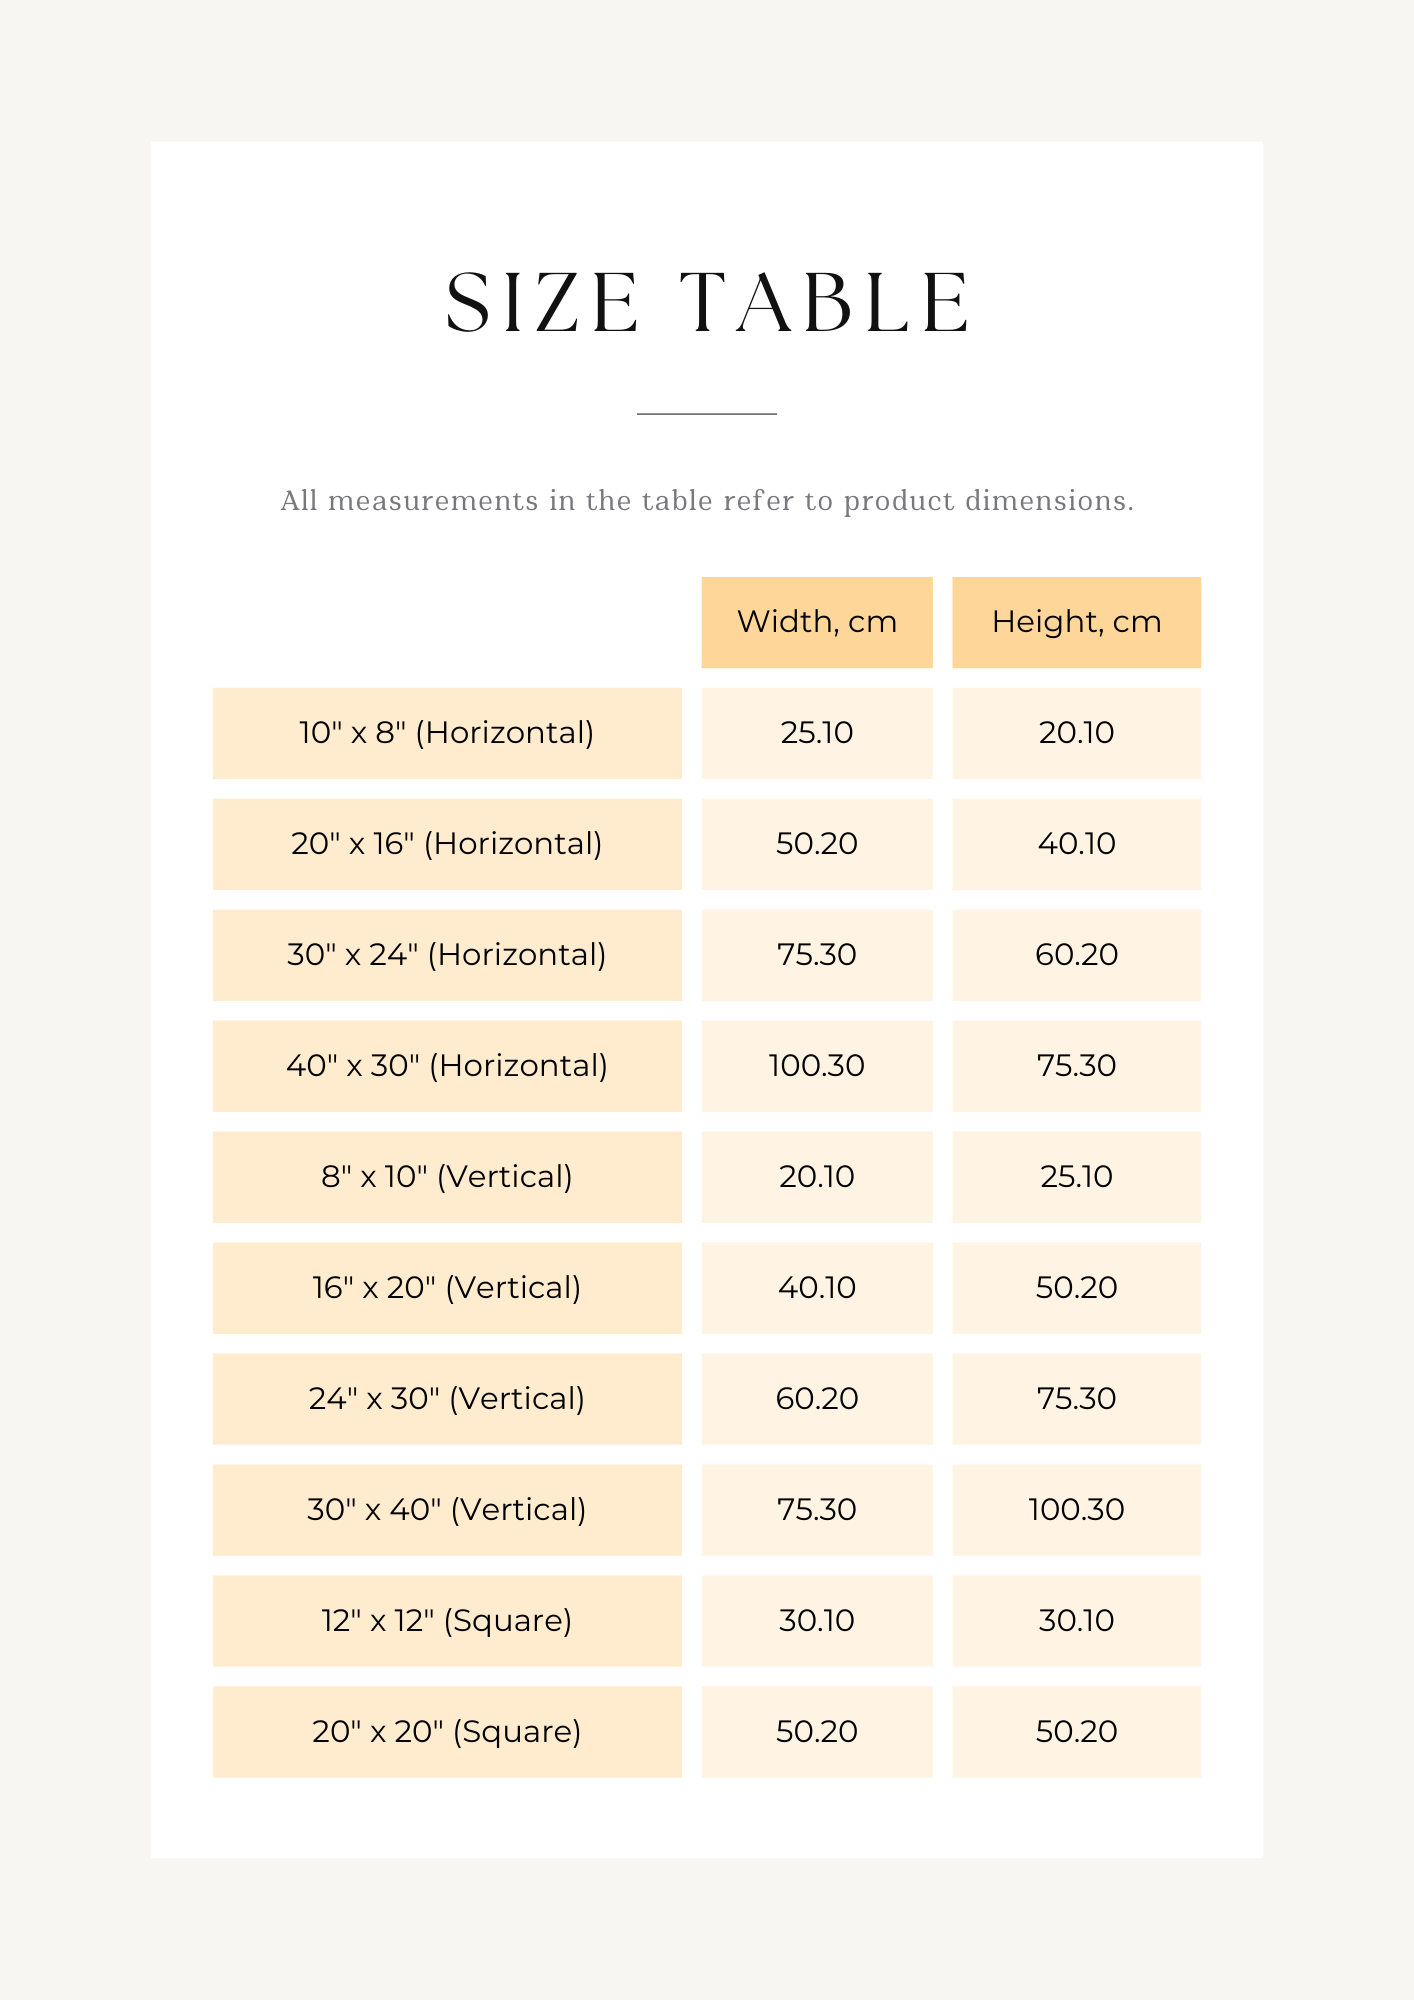This screenshot has width=1414, height=2000.
Task: Click the measurements note subtitle text
Action: tap(707, 501)
